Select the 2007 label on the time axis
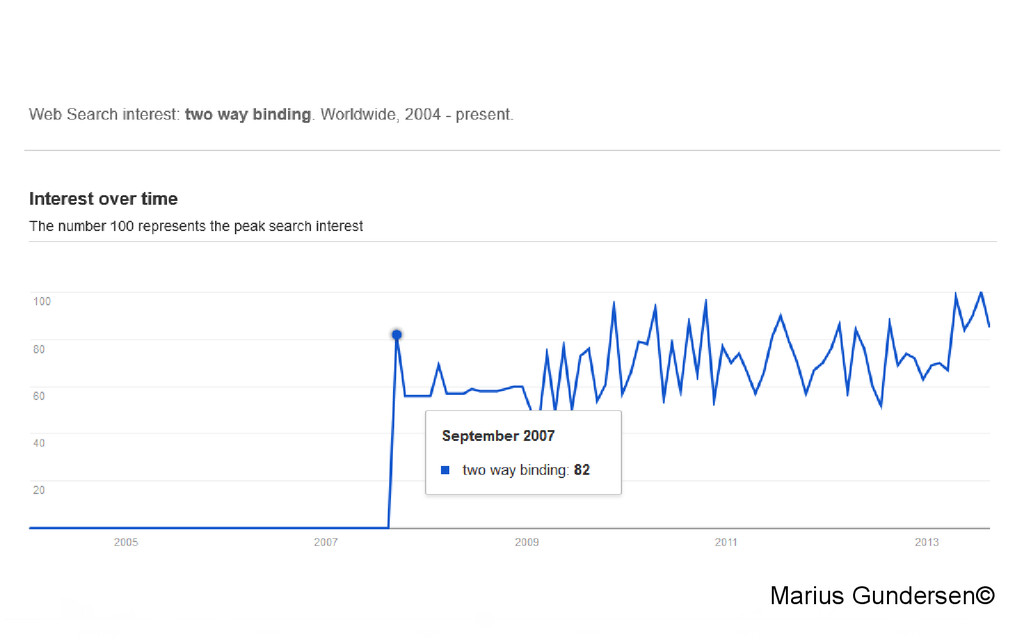Image resolution: width=1024 pixels, height=640 pixels. [x=326, y=542]
